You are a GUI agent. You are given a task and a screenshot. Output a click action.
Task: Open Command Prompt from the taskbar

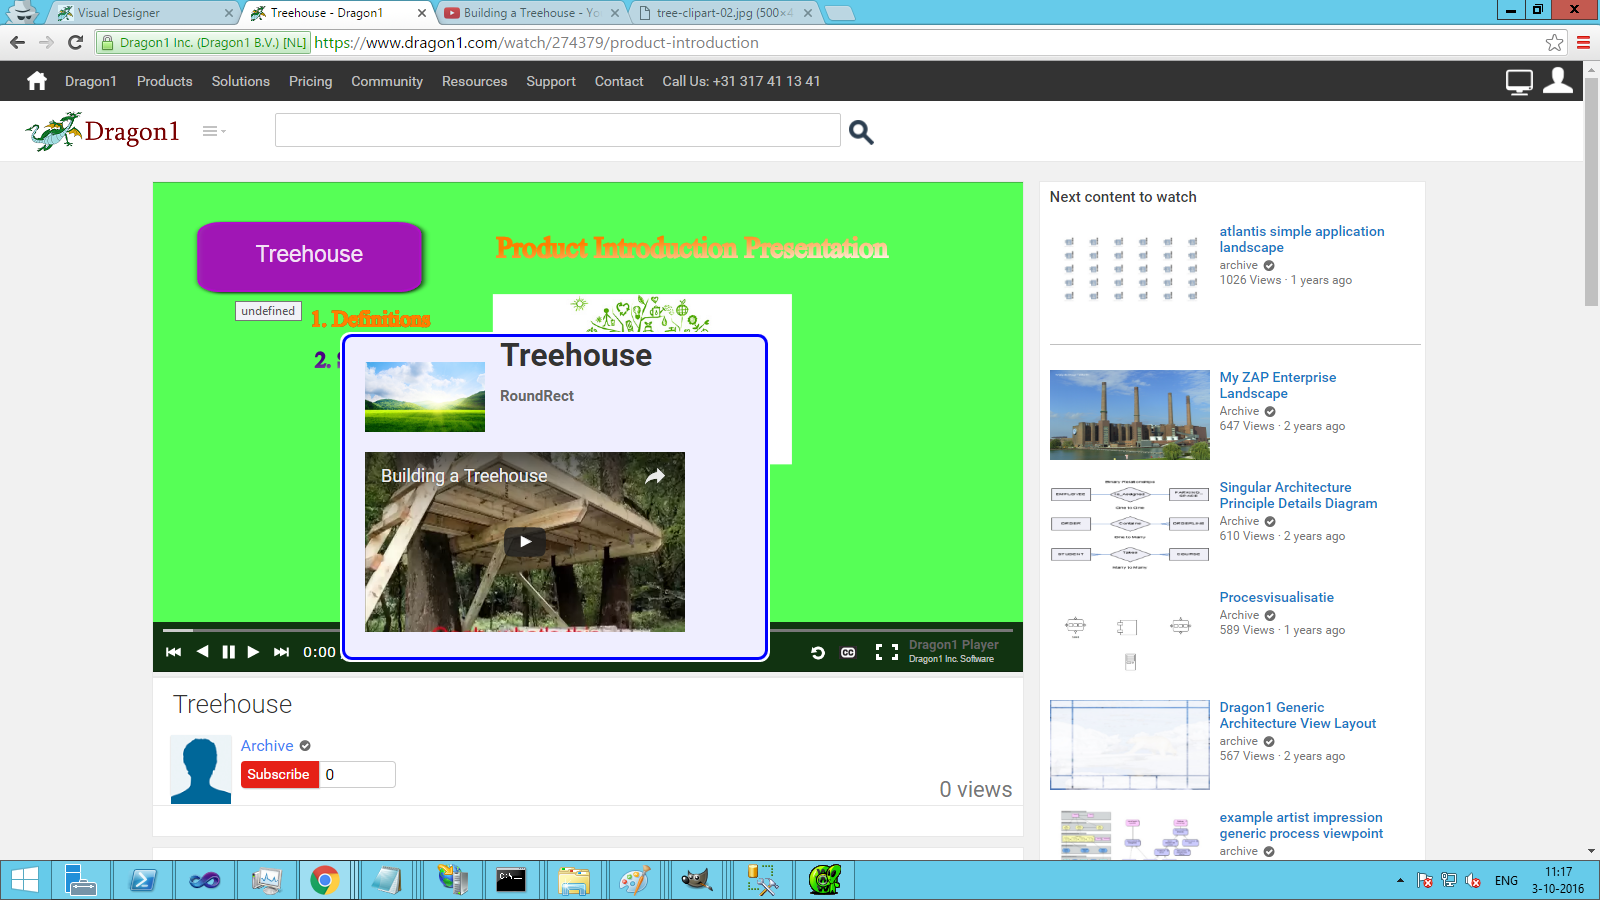pyautogui.click(x=511, y=880)
